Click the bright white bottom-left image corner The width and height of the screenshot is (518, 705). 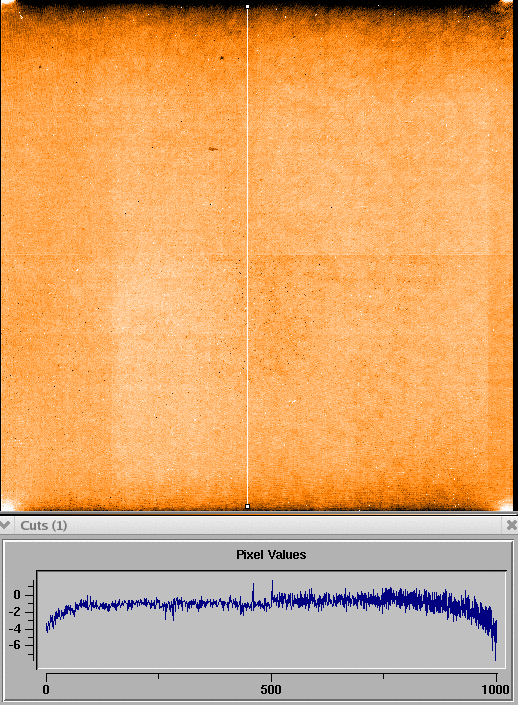6,505
